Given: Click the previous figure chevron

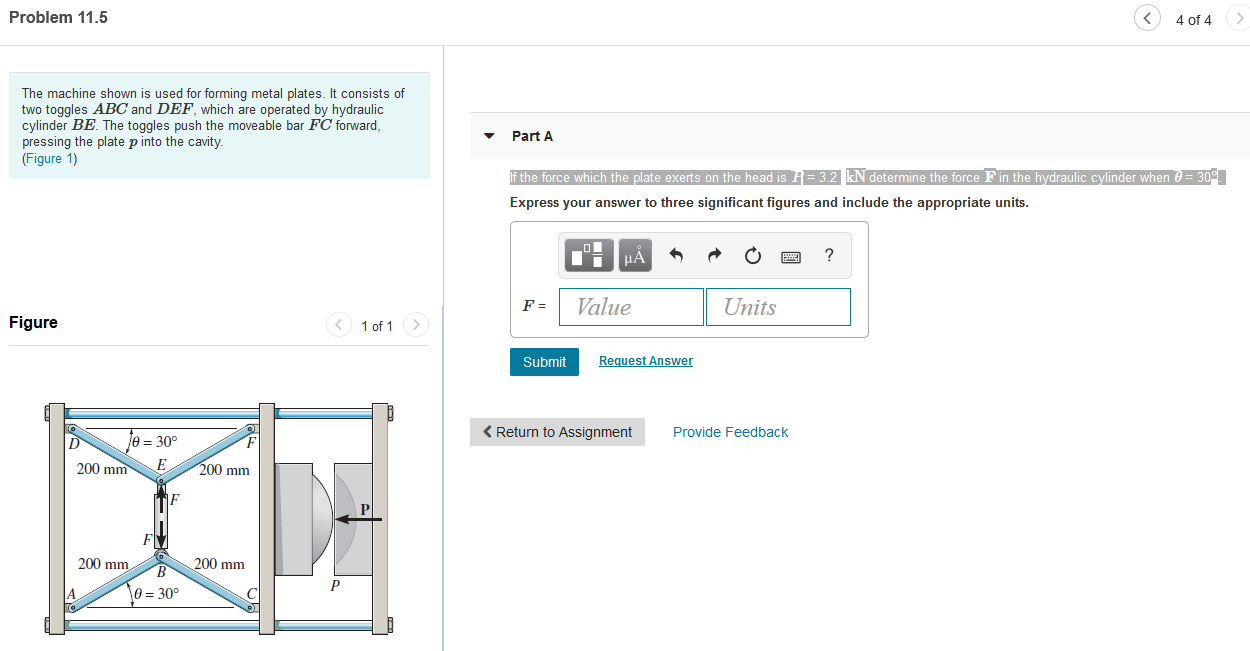Looking at the screenshot, I should click(x=338, y=324).
